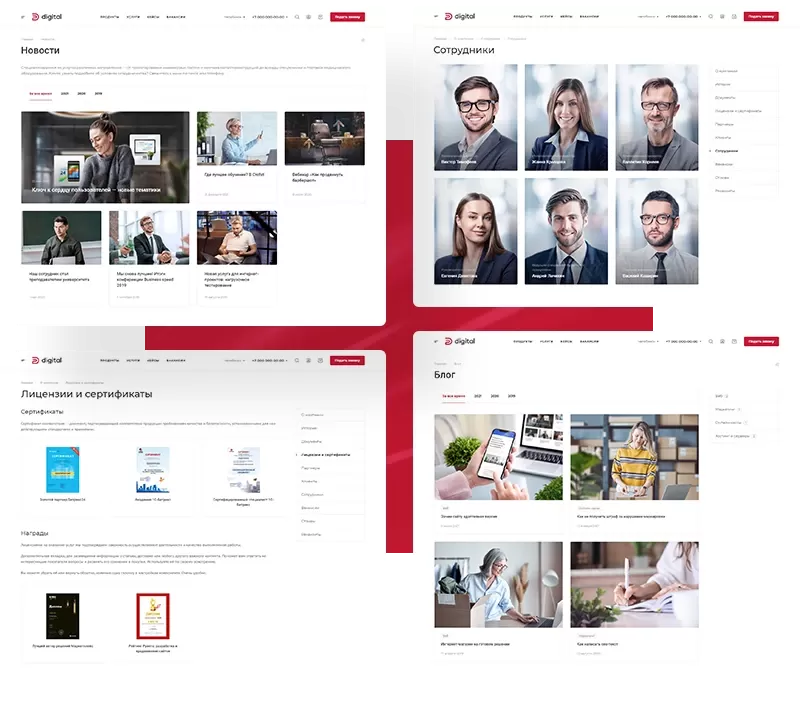Click the cart icon on the Новости page header
Viewport: 800px width, 704px height.
point(320,17)
